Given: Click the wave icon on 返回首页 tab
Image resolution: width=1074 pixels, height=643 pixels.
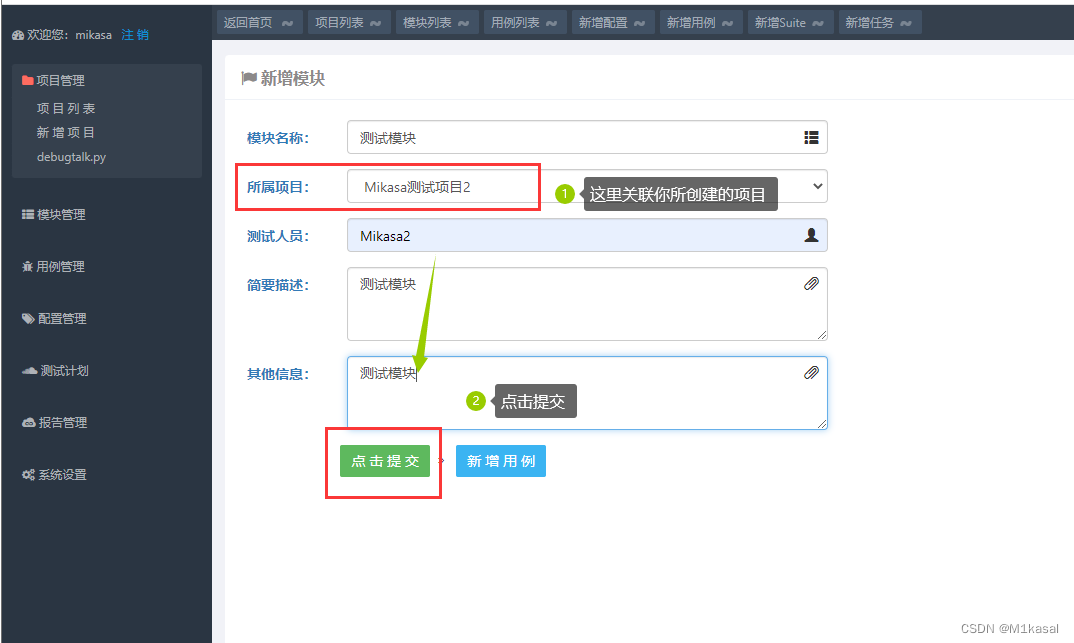Looking at the screenshot, I should click(x=287, y=23).
